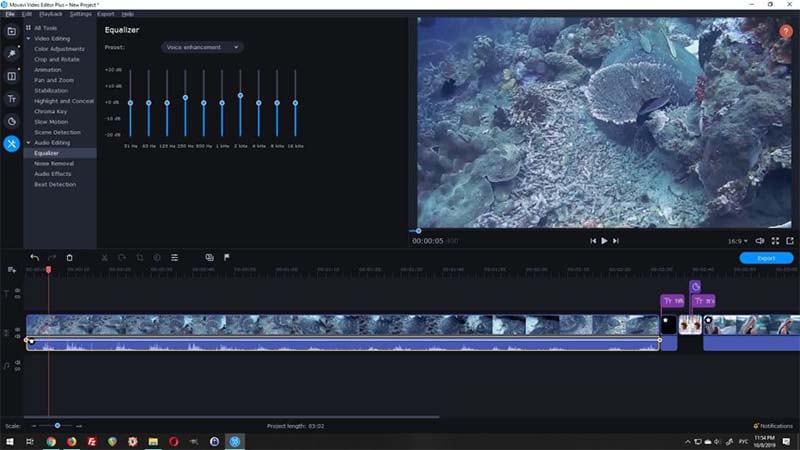Open the Voice enhancement preset dropdown
Viewport: 800px width, 450px height.
(x=202, y=47)
